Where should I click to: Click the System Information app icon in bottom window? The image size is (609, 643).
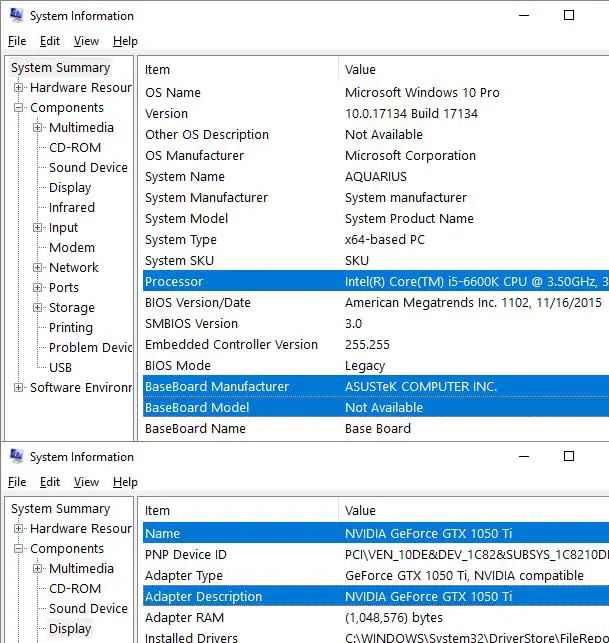click(16, 456)
